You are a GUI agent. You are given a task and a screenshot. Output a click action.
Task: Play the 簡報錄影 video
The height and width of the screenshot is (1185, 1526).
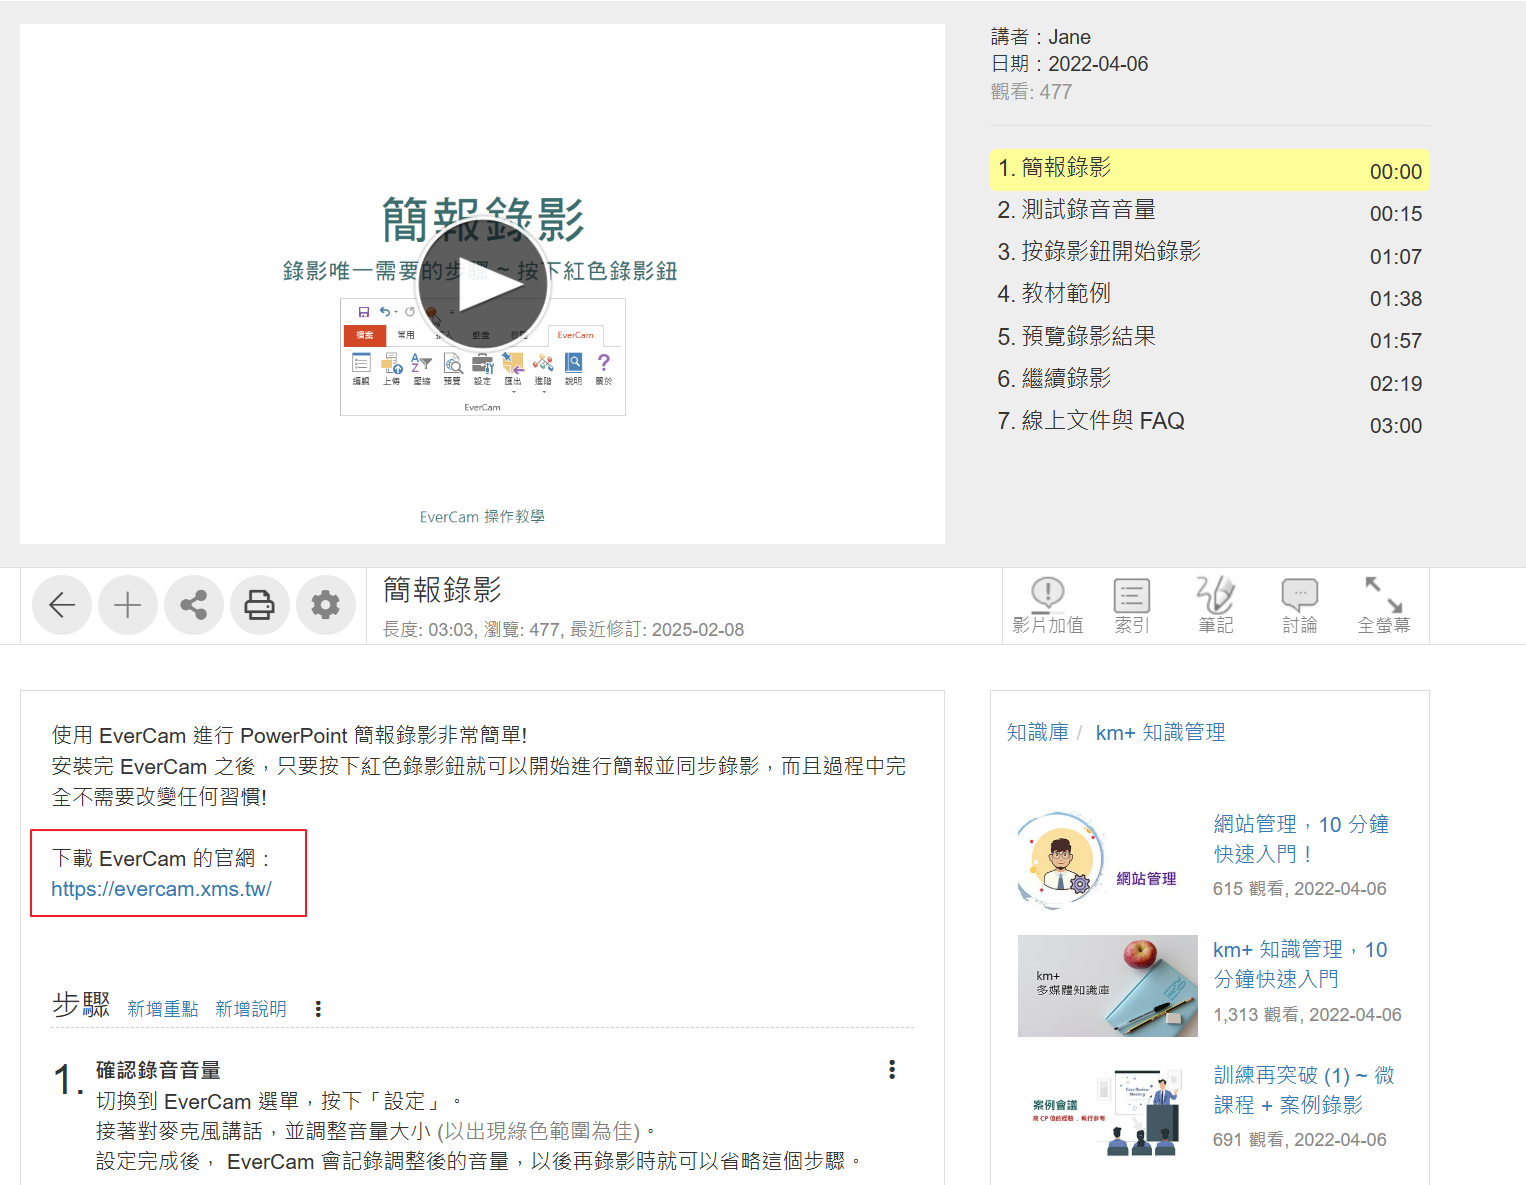(483, 286)
